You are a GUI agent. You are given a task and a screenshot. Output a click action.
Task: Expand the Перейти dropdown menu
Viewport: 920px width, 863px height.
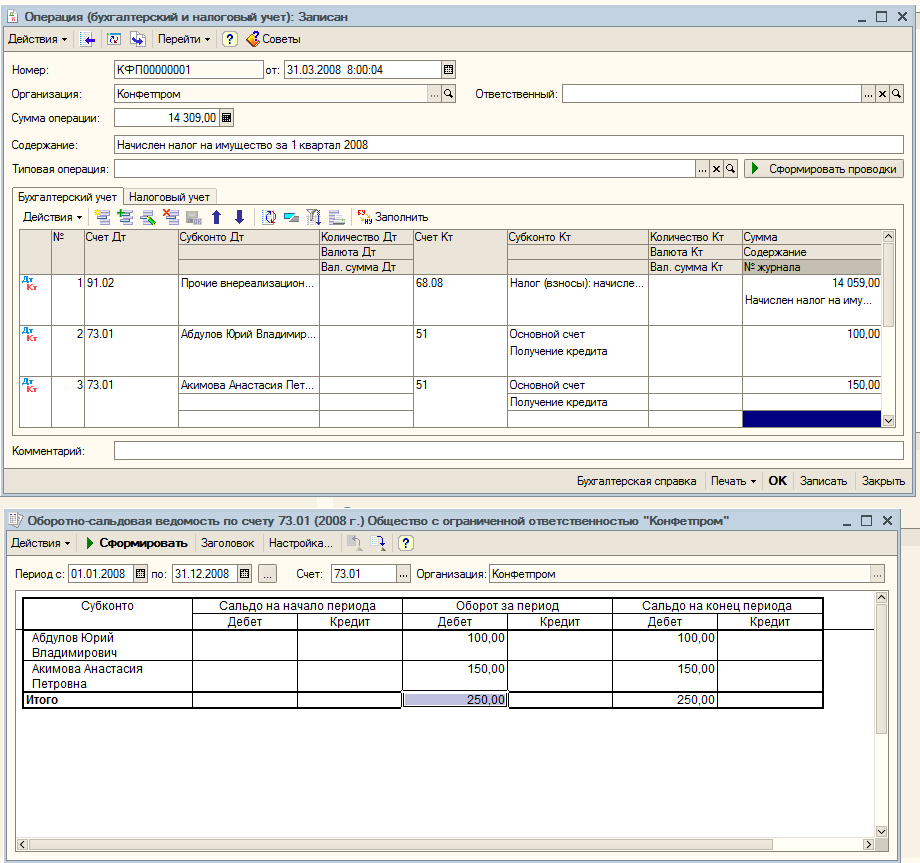click(x=184, y=39)
